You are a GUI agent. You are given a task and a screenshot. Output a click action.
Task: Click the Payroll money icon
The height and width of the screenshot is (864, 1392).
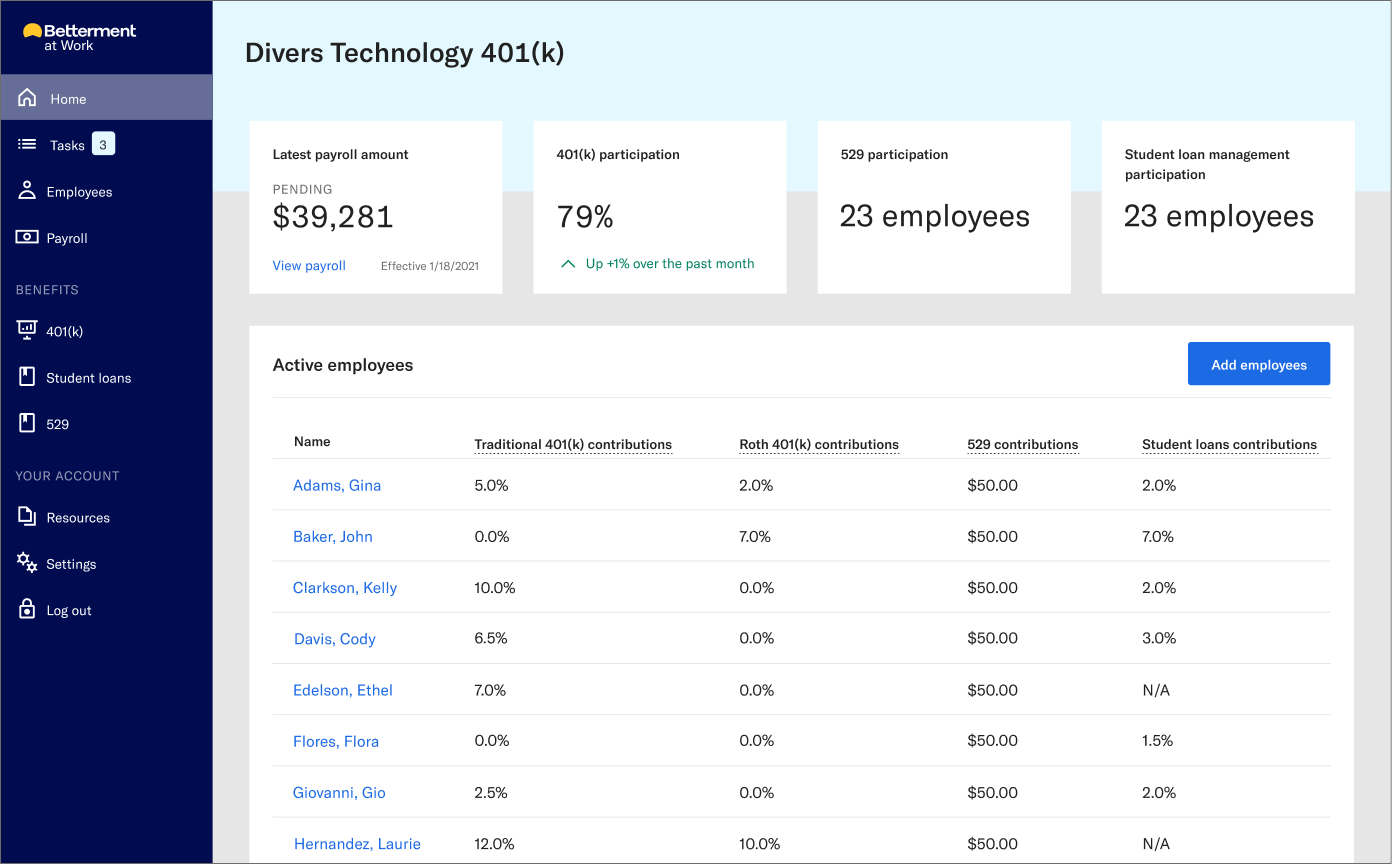[x=27, y=238]
